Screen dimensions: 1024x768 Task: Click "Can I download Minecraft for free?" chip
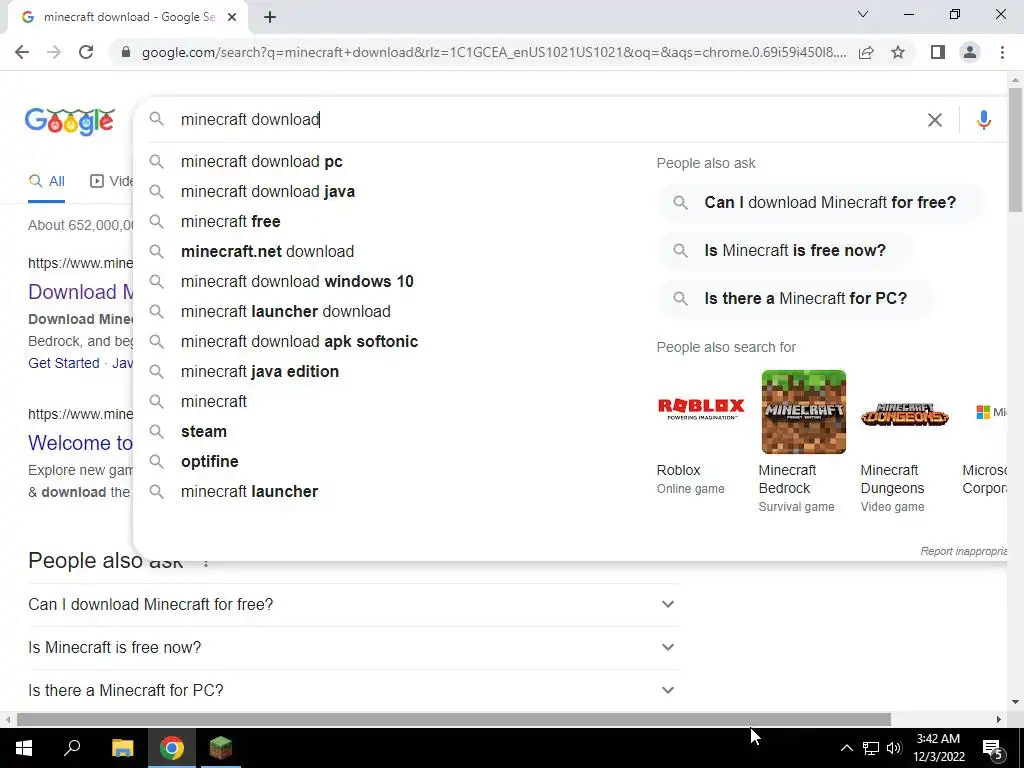click(x=820, y=202)
